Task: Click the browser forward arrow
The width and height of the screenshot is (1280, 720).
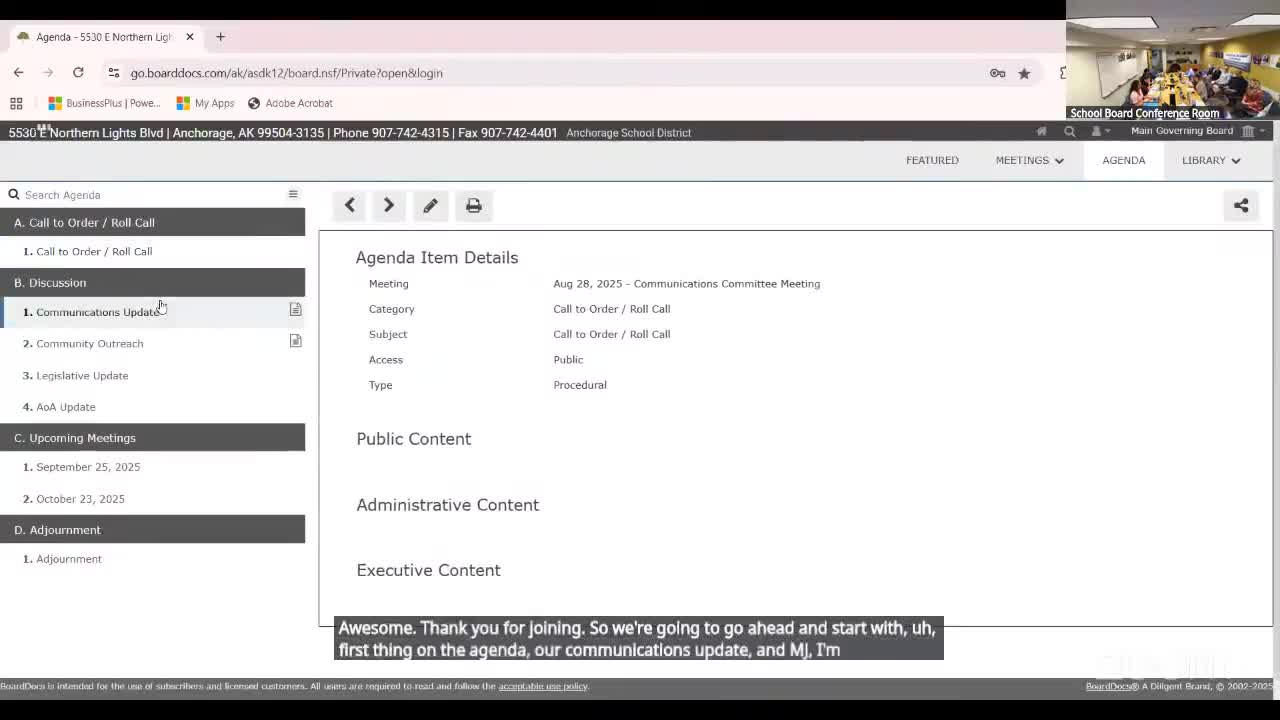Action: (x=48, y=73)
